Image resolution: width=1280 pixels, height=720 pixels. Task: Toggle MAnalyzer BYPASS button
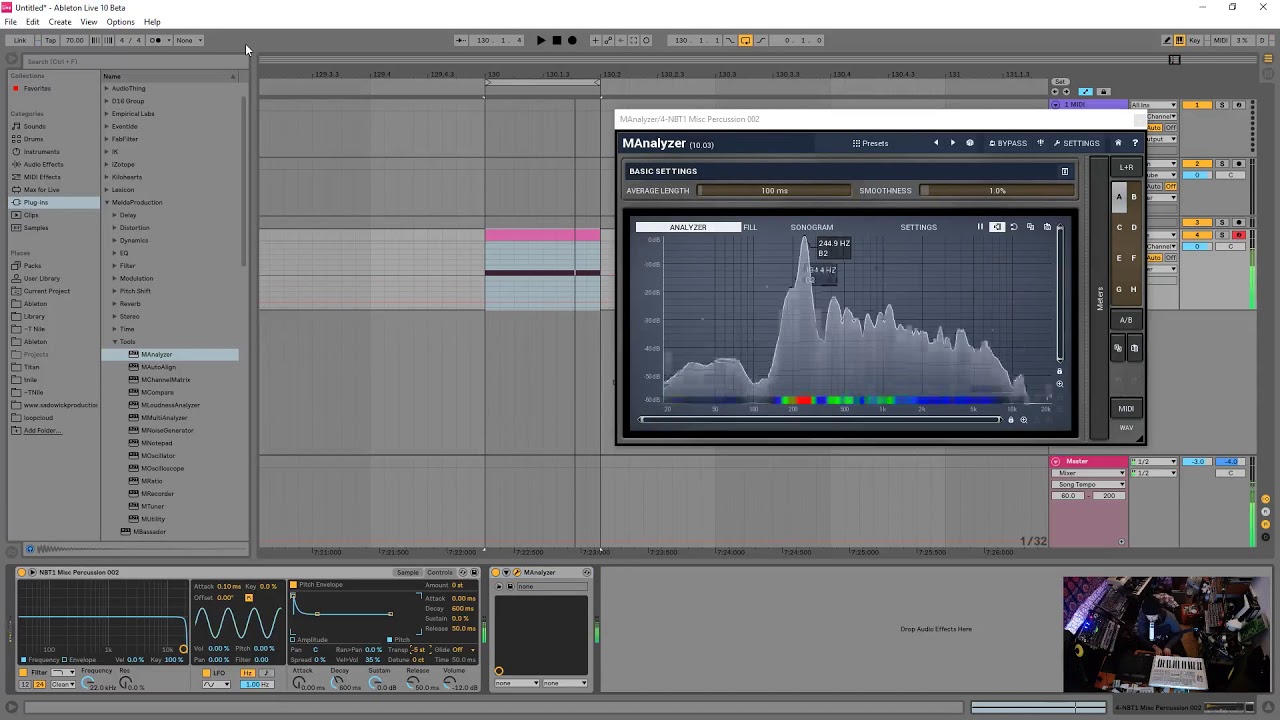pos(1008,143)
